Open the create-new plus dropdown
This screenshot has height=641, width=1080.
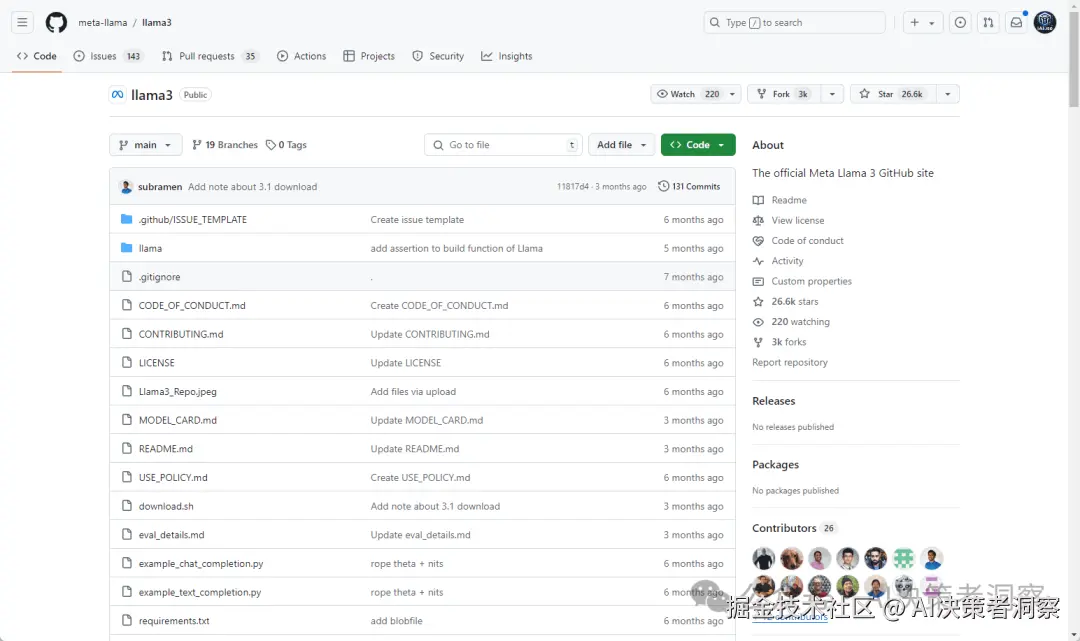[922, 23]
